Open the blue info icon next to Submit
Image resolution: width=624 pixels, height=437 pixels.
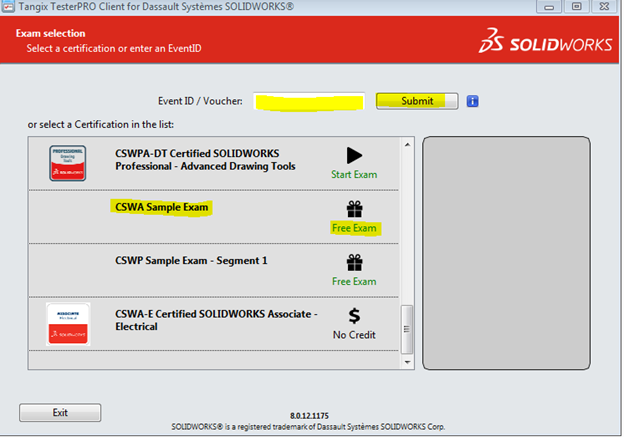(x=472, y=101)
